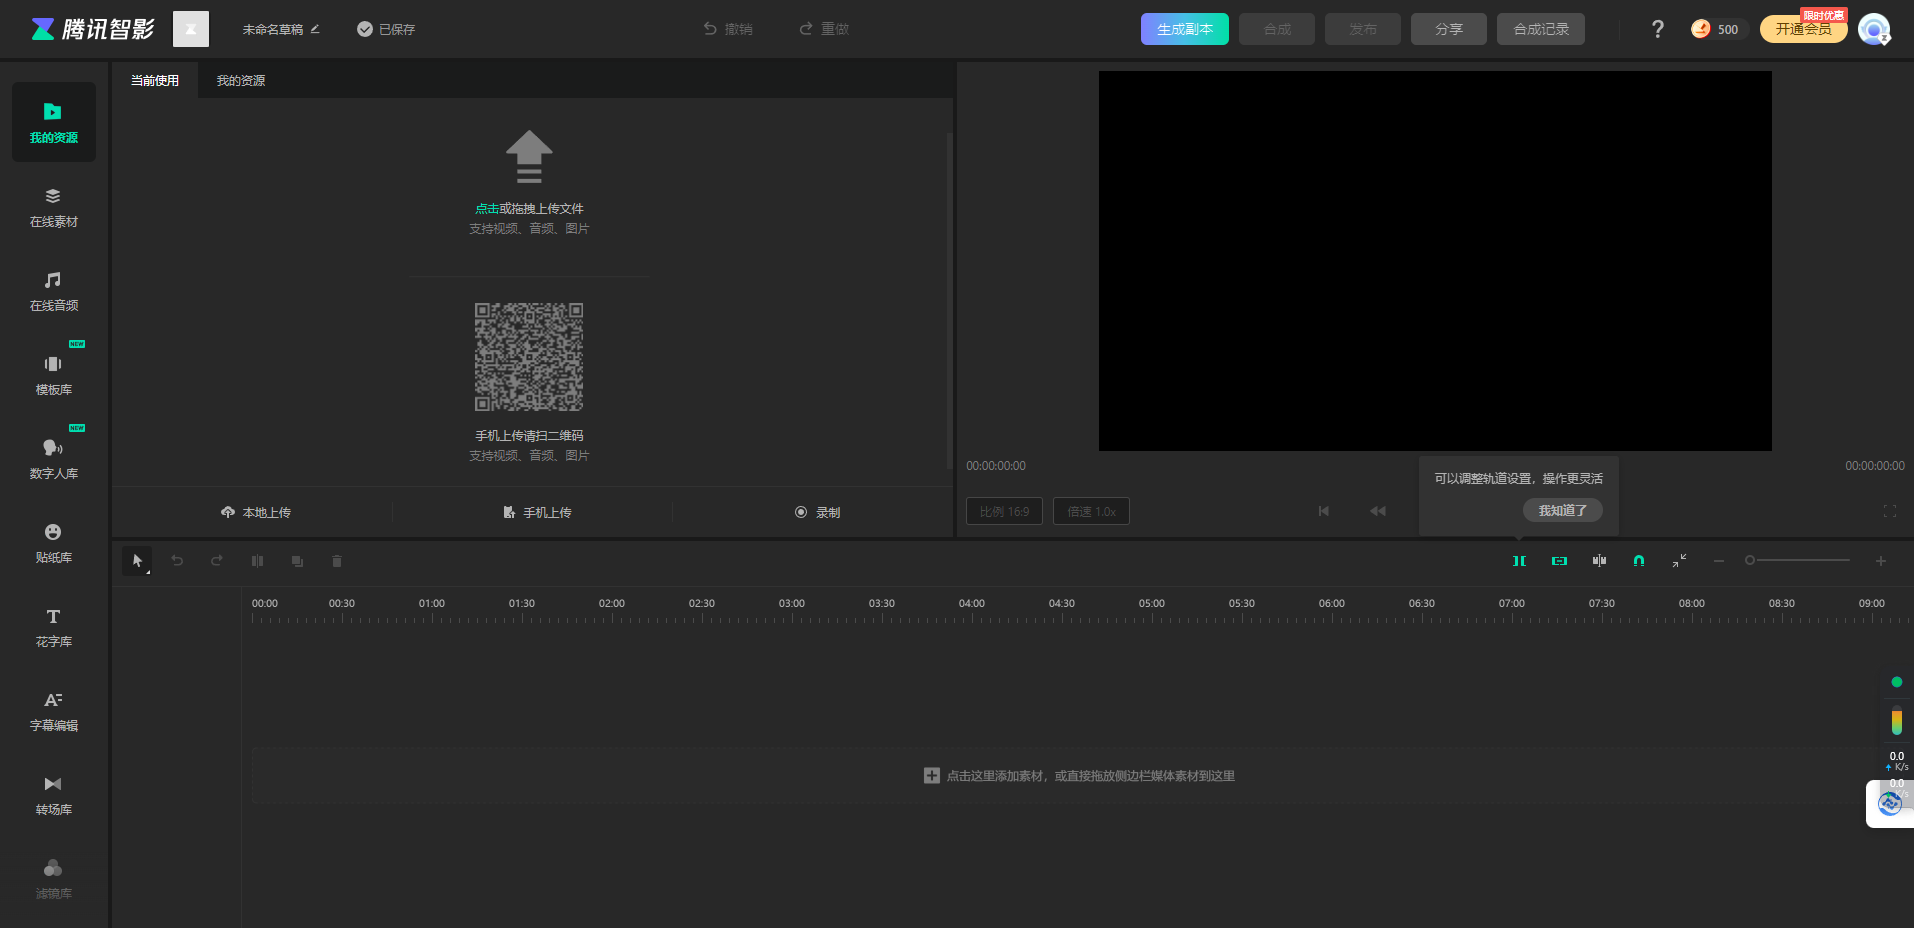Open the 在线音频 online audio panel
Viewport: 1914px width, 928px height.
(53, 290)
